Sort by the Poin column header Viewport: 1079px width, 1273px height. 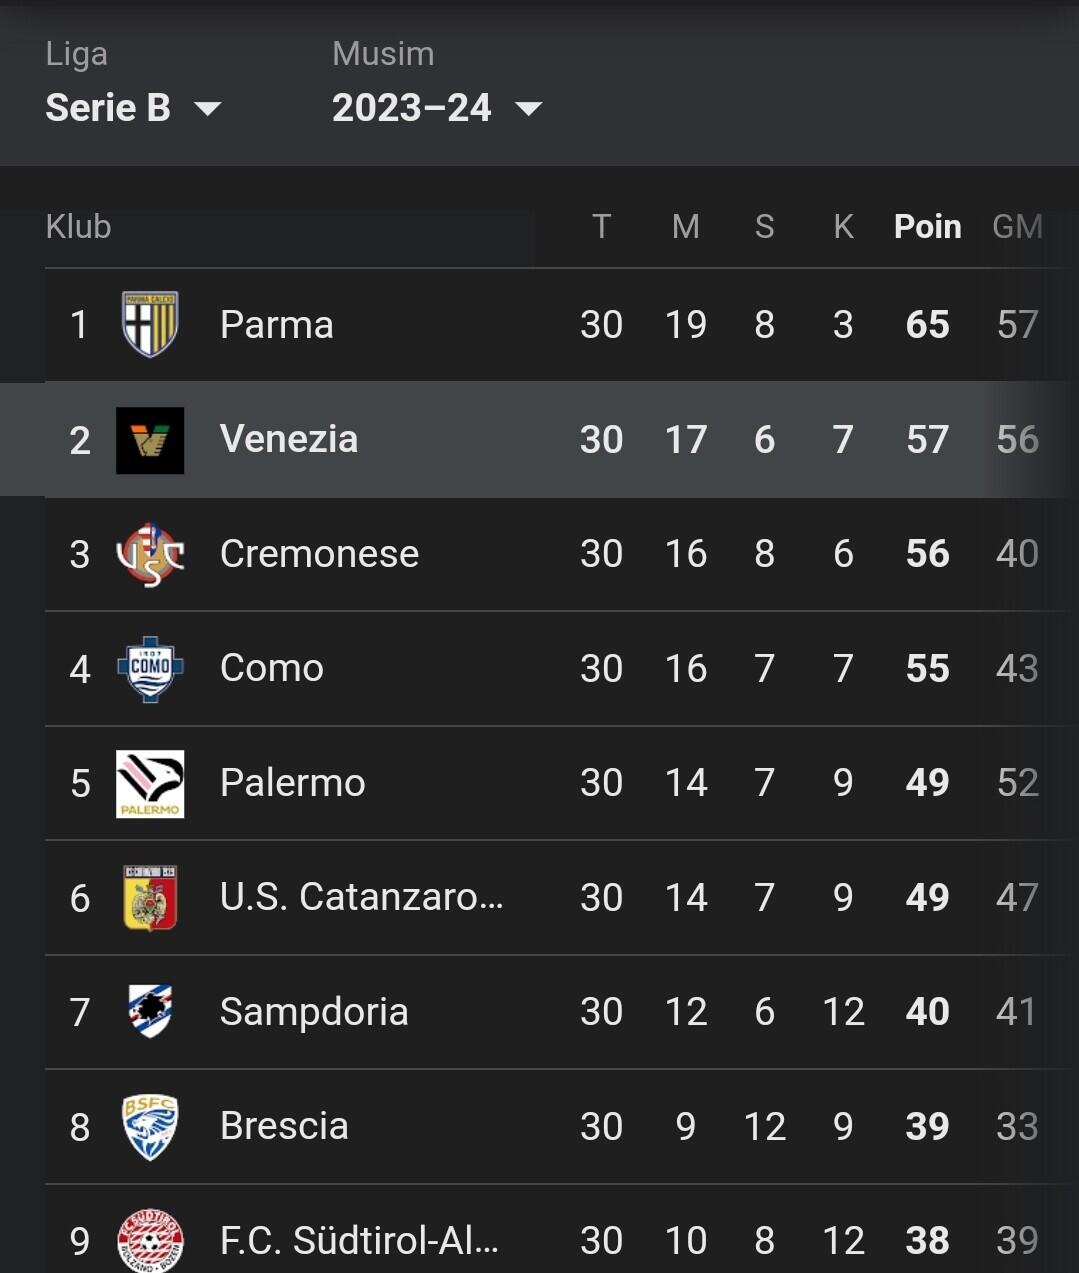(927, 227)
